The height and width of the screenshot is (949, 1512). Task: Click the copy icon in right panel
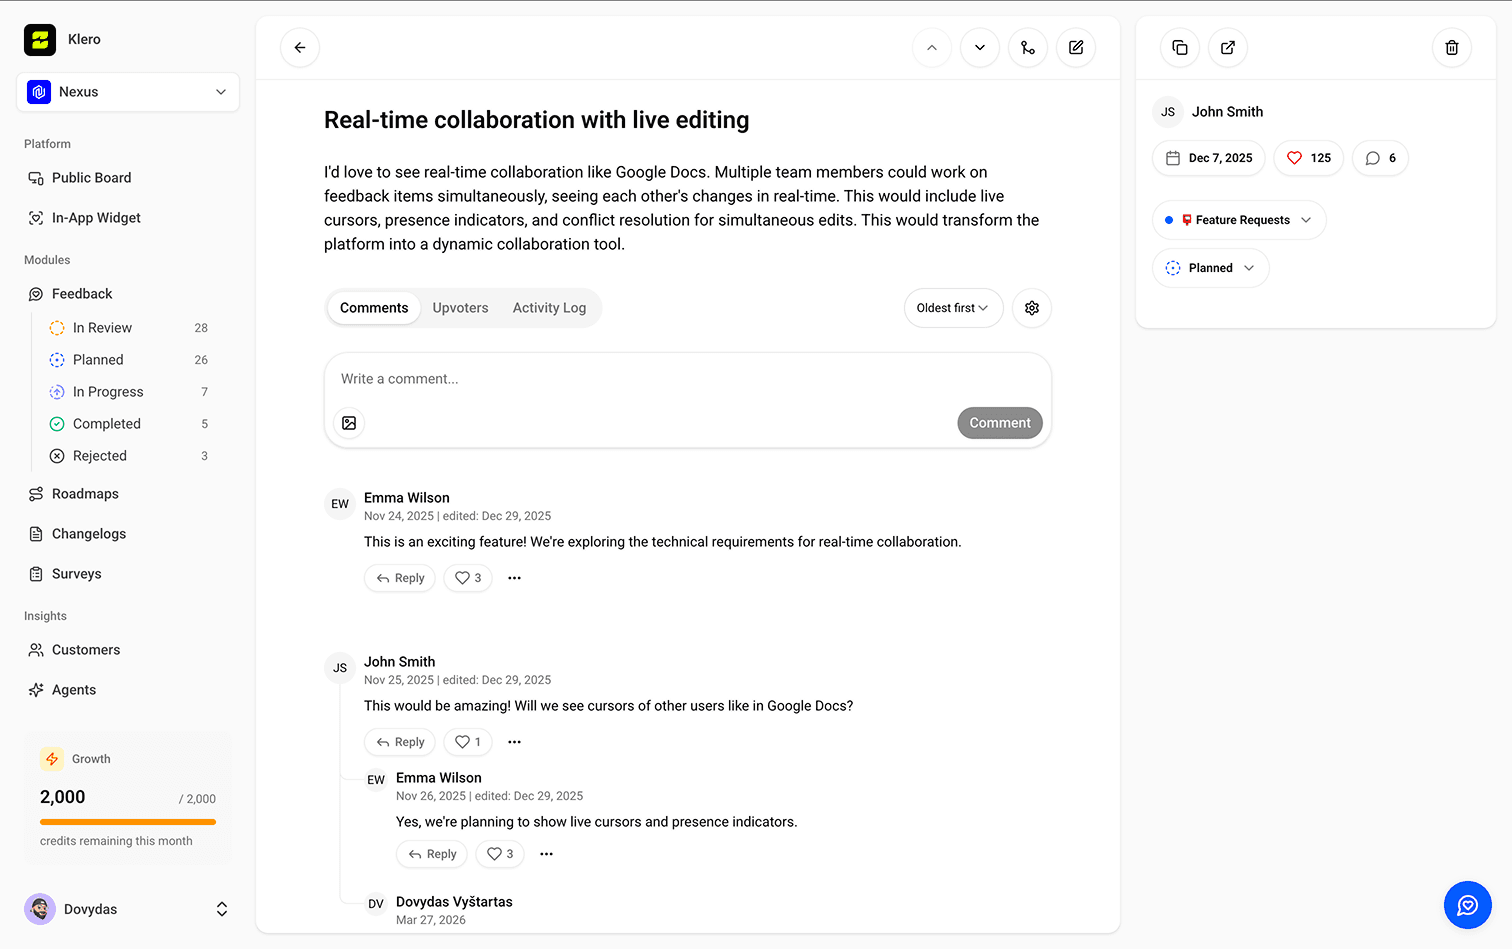pos(1180,48)
